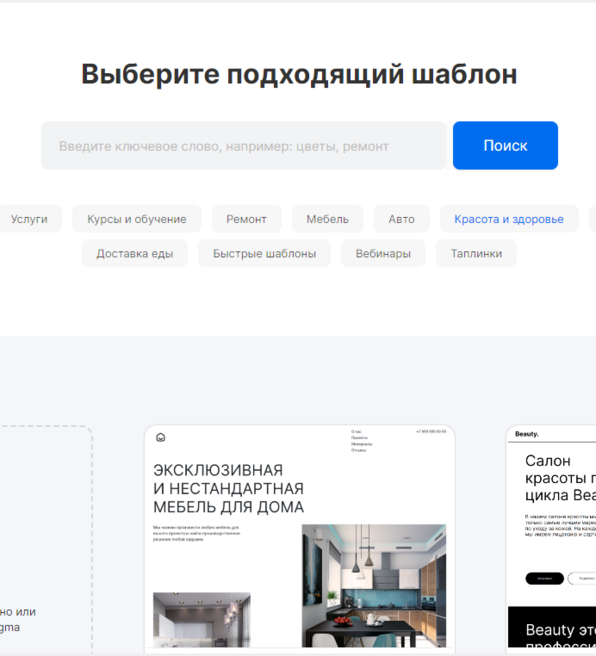Show Быстрые шаблоны templates
This screenshot has height=656, width=596.
(x=264, y=253)
